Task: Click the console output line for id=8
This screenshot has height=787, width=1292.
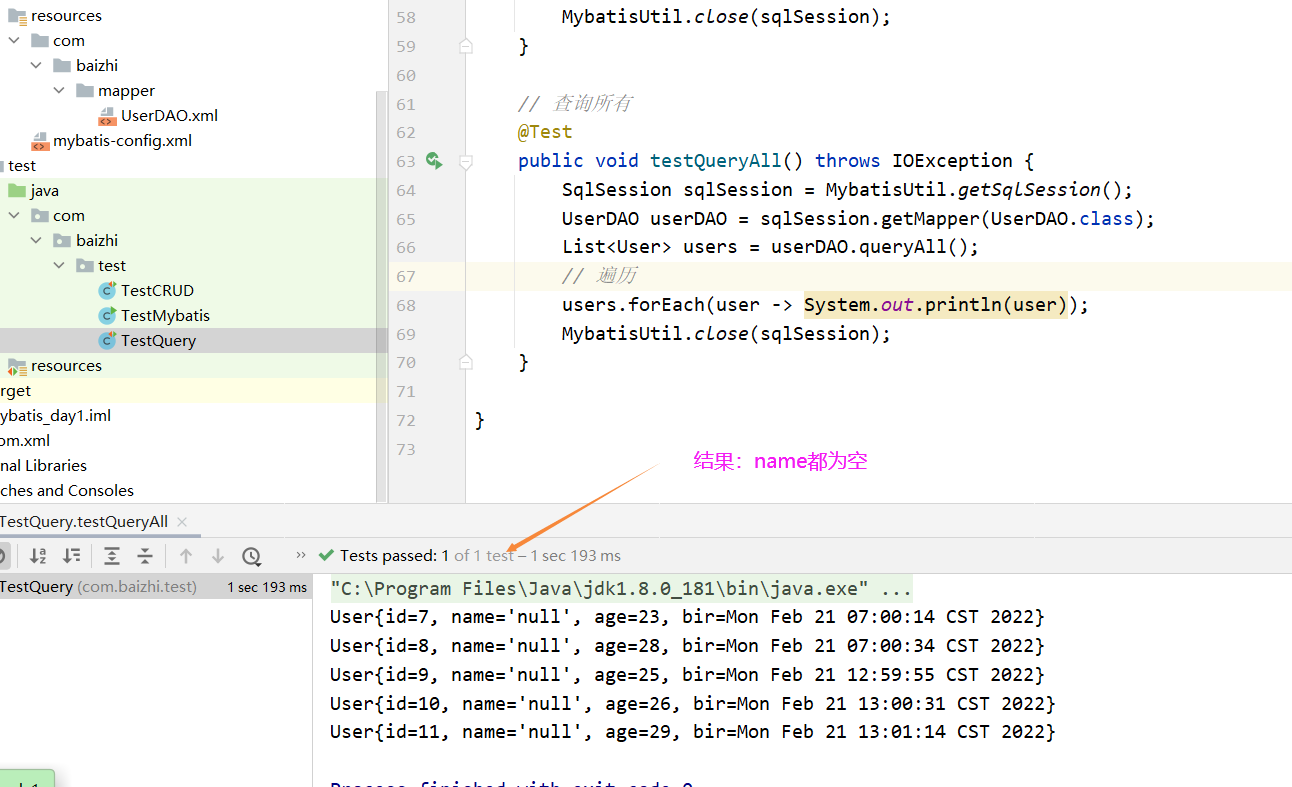Action: click(687, 645)
